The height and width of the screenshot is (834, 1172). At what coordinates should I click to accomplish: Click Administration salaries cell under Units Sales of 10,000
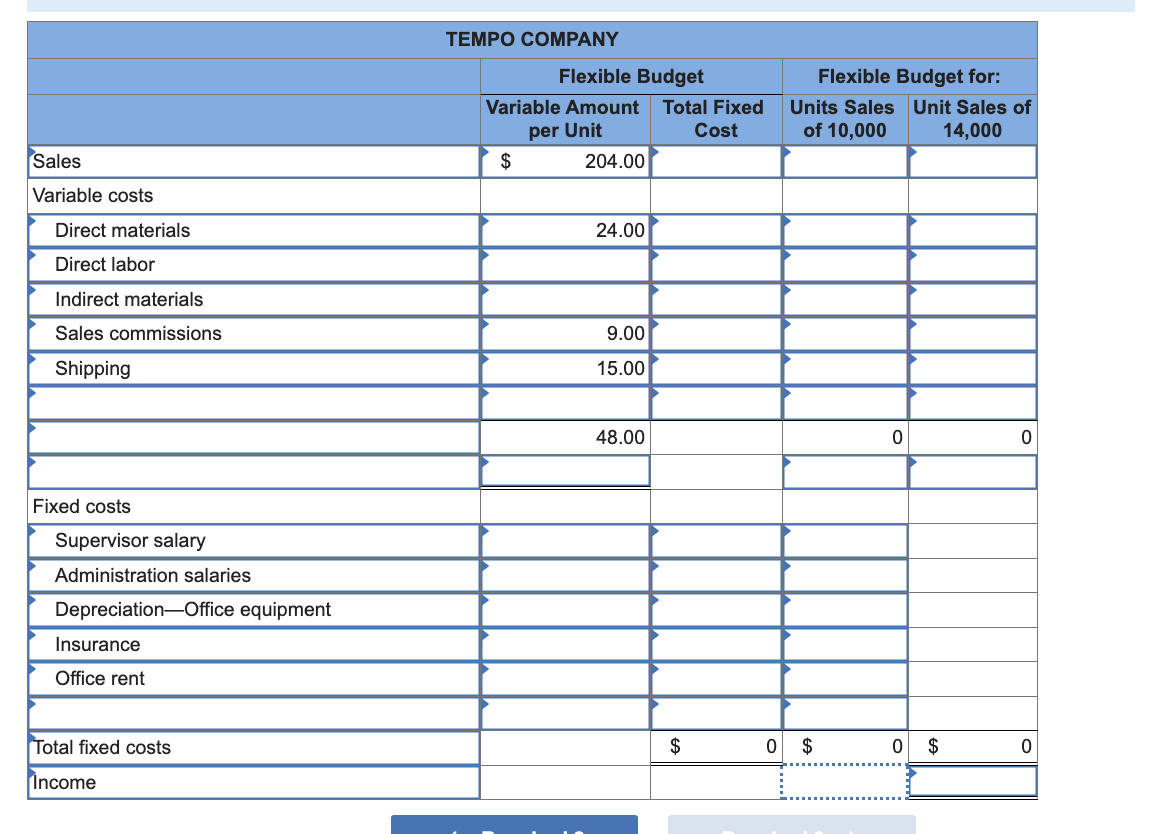coord(845,575)
